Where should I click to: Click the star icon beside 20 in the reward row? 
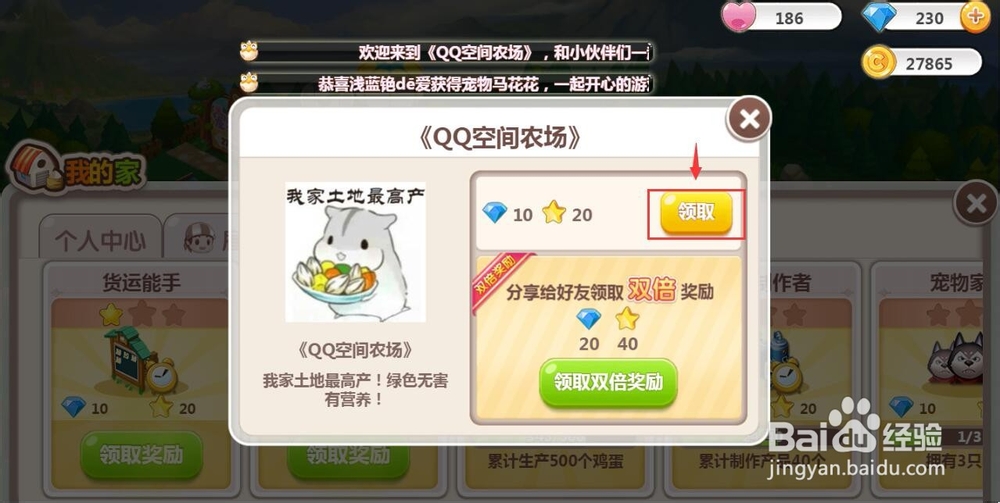click(x=554, y=212)
